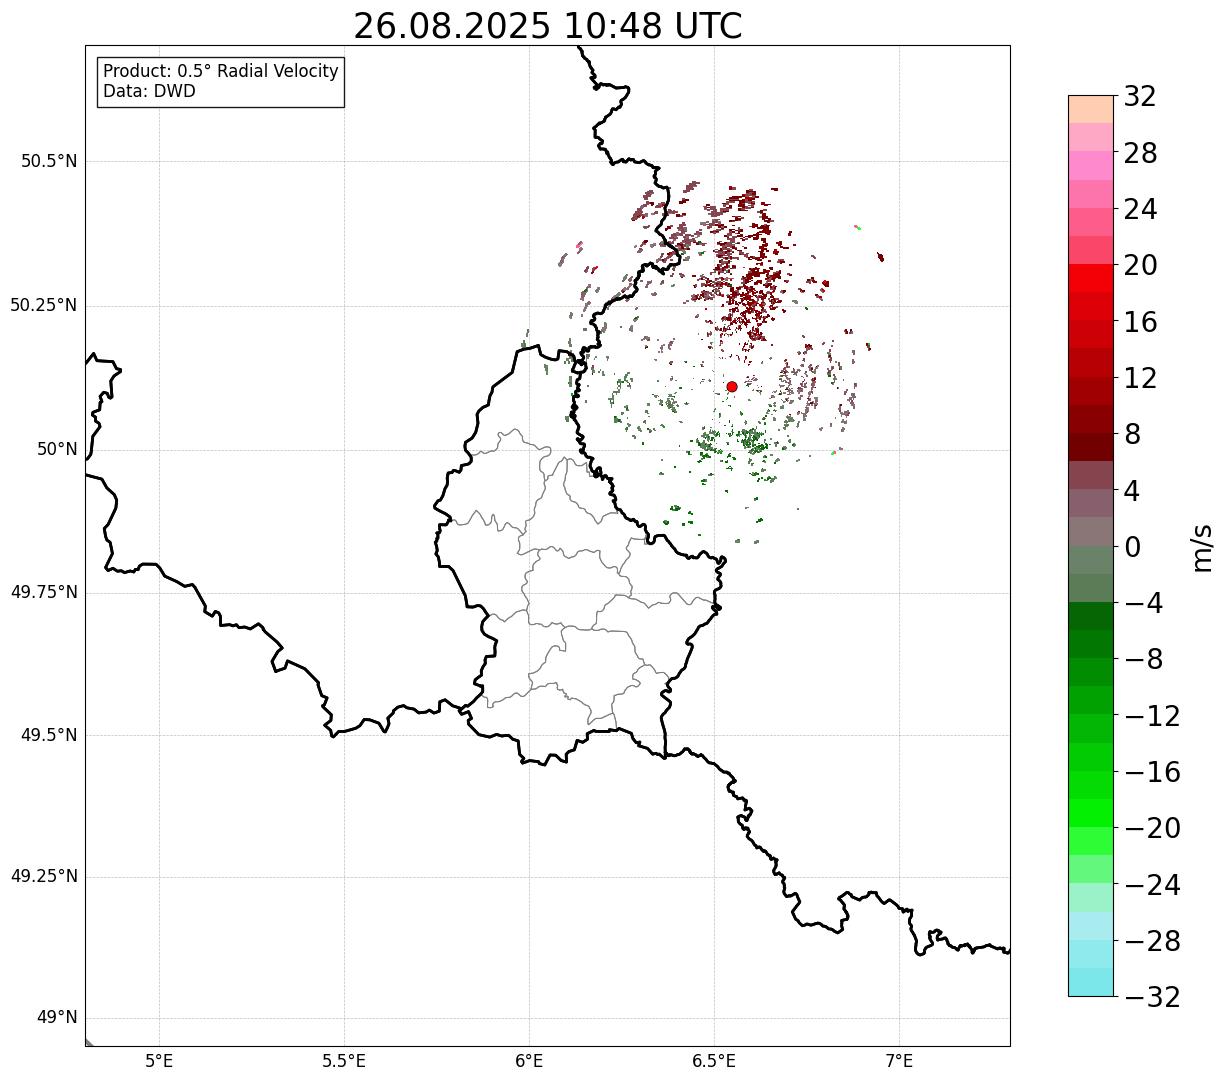Click the plot title '26.08.2025 10:48 UTC'
1225x1081 pixels.
pyautogui.click(x=548, y=26)
